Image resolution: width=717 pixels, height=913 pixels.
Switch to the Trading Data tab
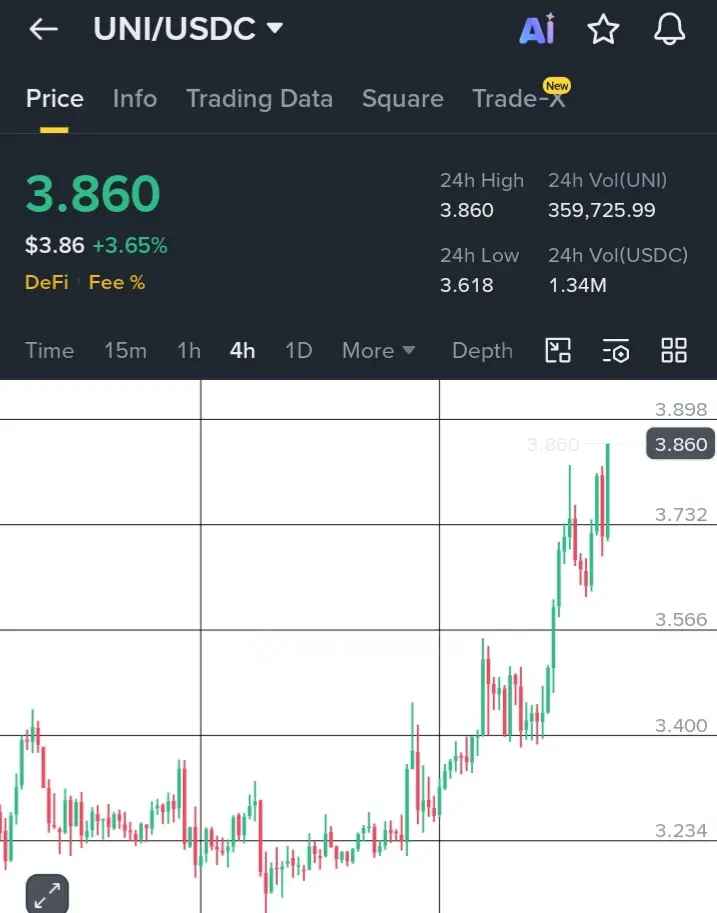[260, 98]
